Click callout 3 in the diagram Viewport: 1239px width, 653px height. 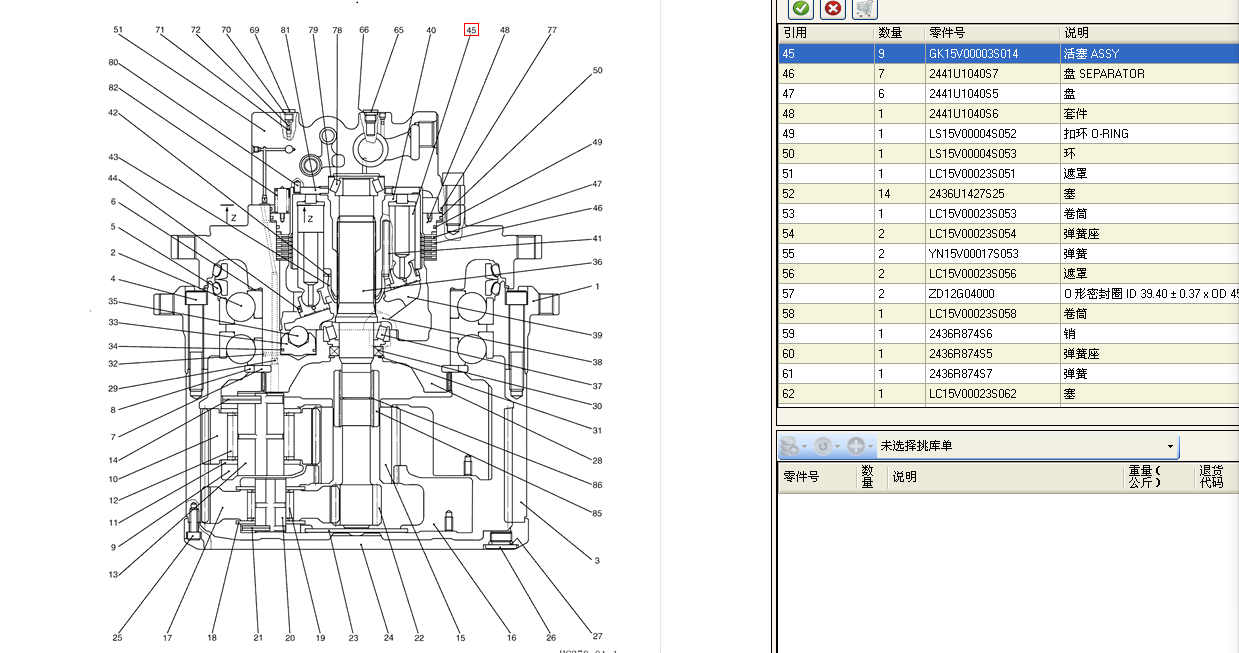[597, 561]
